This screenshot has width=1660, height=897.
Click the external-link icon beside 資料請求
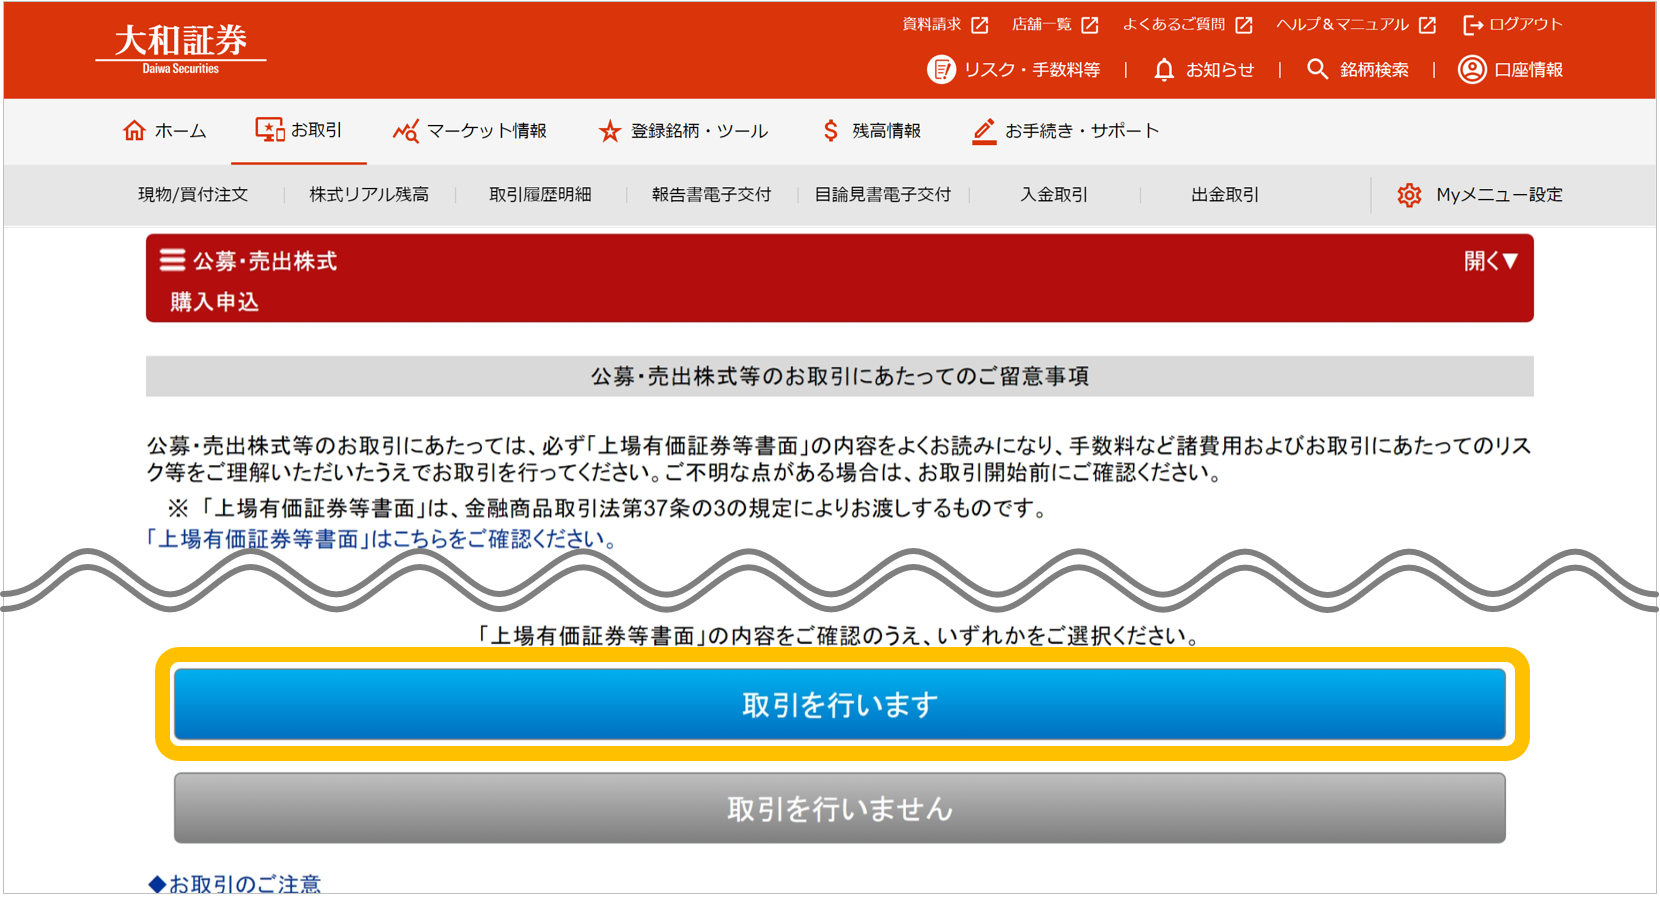point(980,25)
